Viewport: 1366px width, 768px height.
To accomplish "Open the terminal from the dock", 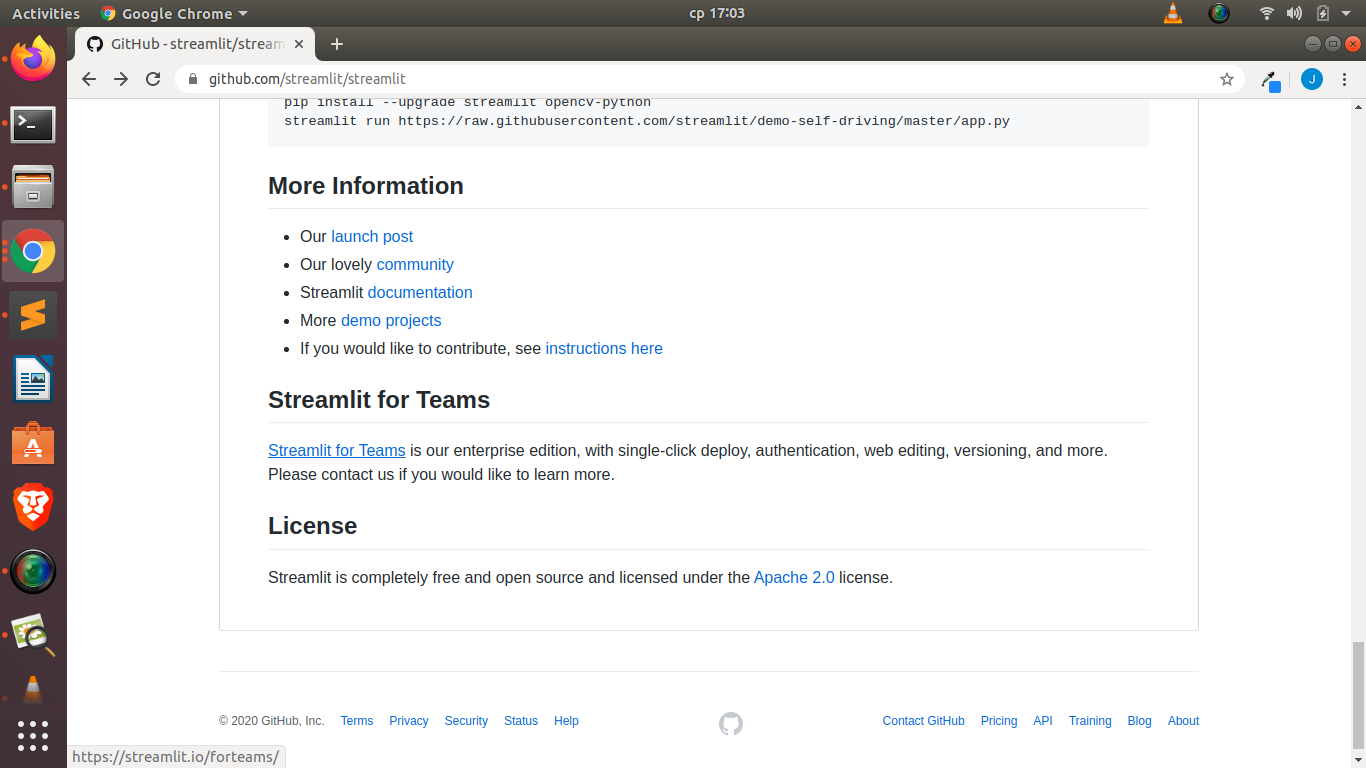I will click(33, 124).
